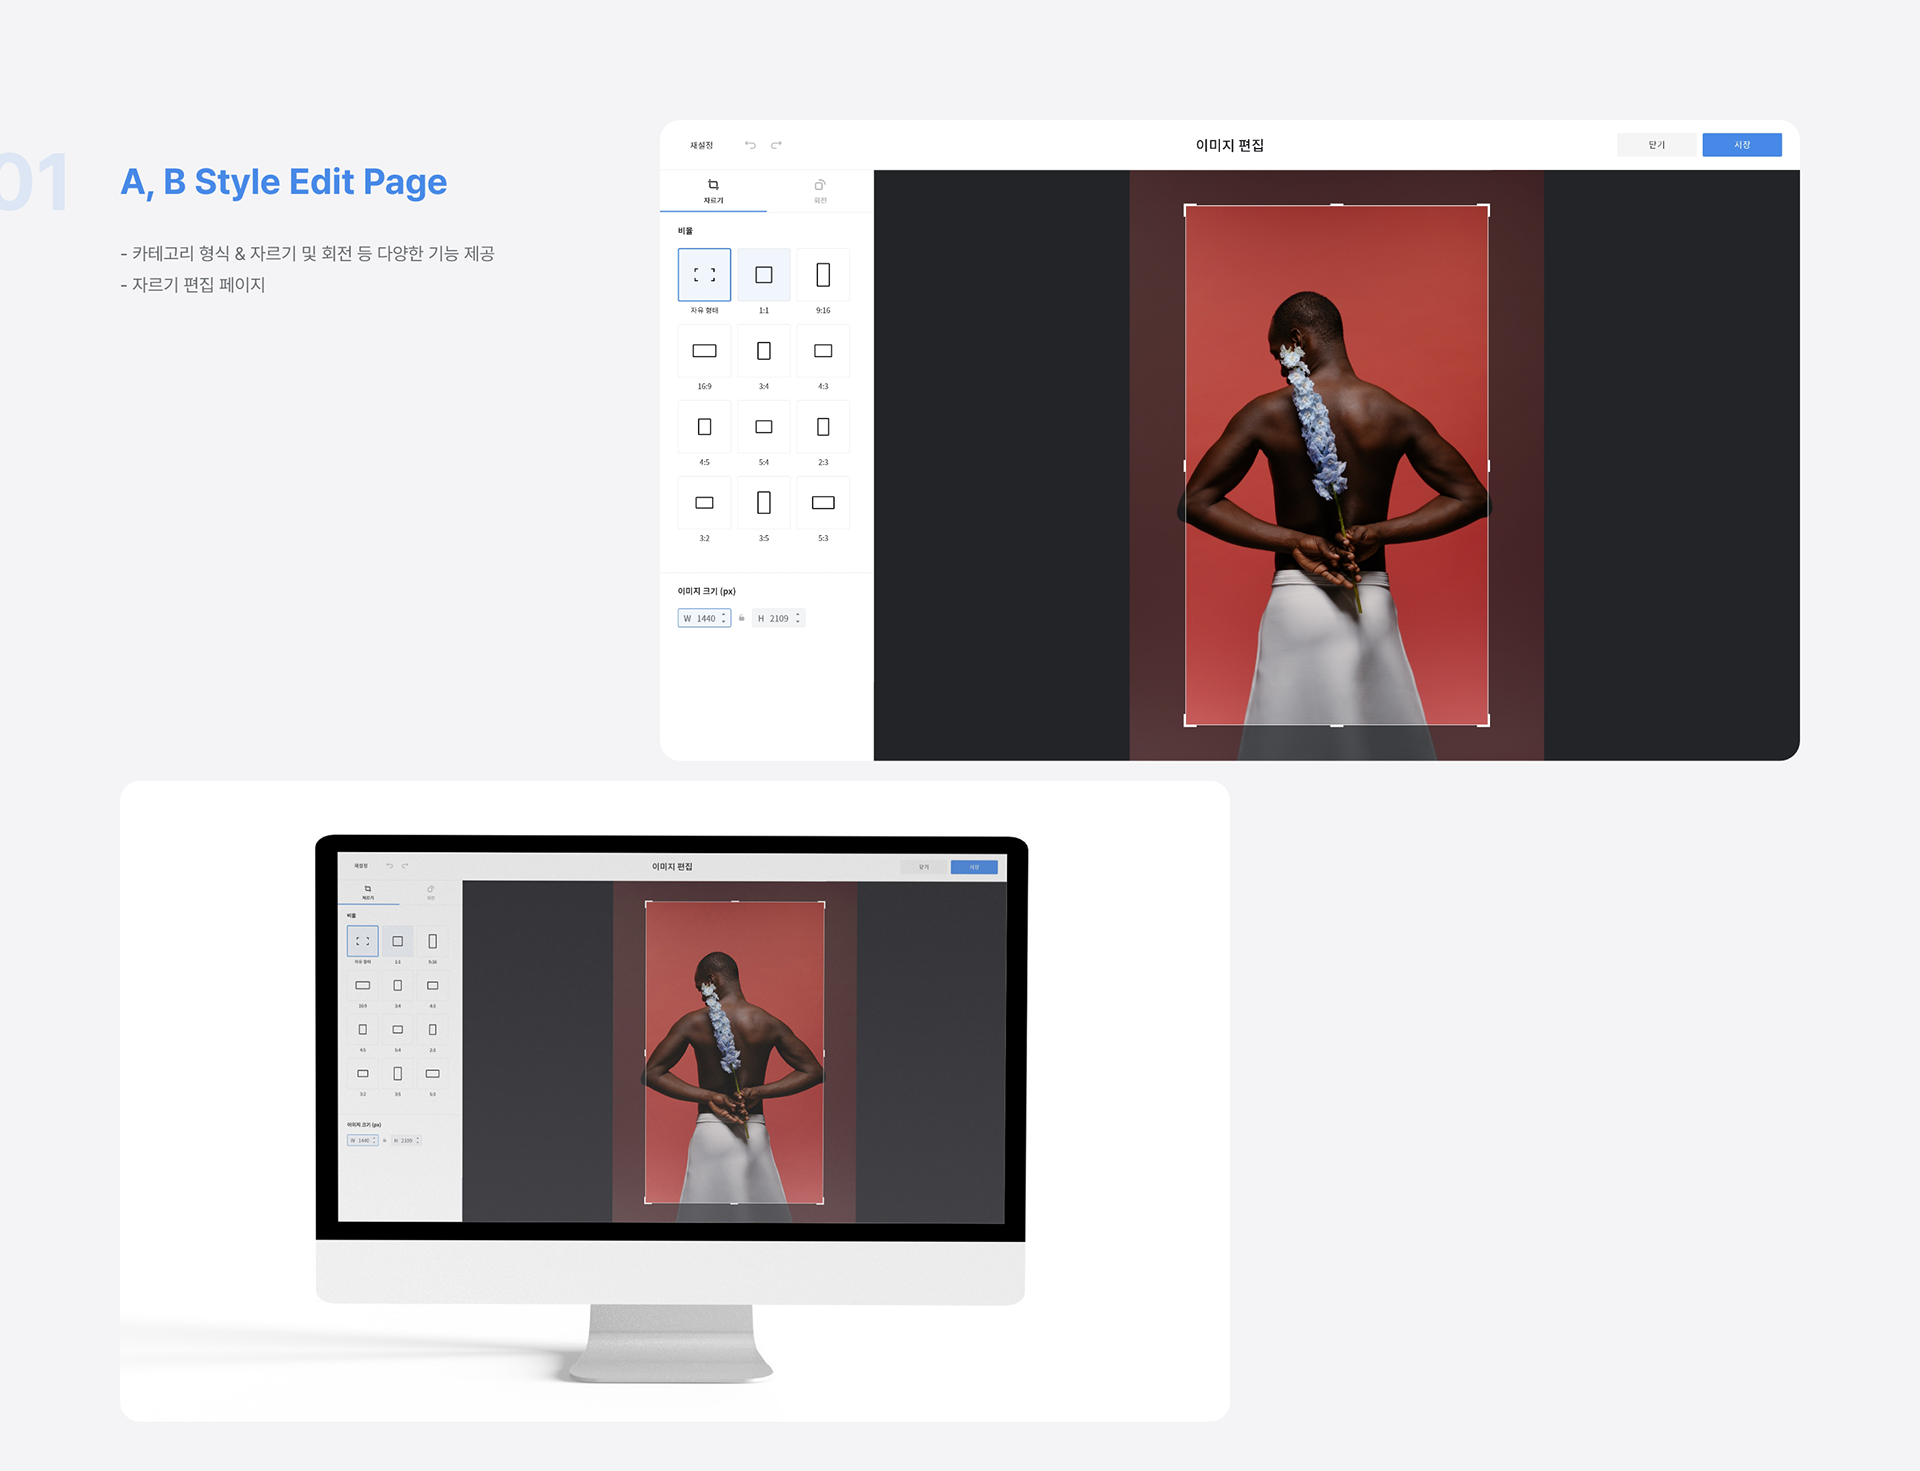Click the undo arrow icon
This screenshot has height=1471, width=1920.
(750, 145)
